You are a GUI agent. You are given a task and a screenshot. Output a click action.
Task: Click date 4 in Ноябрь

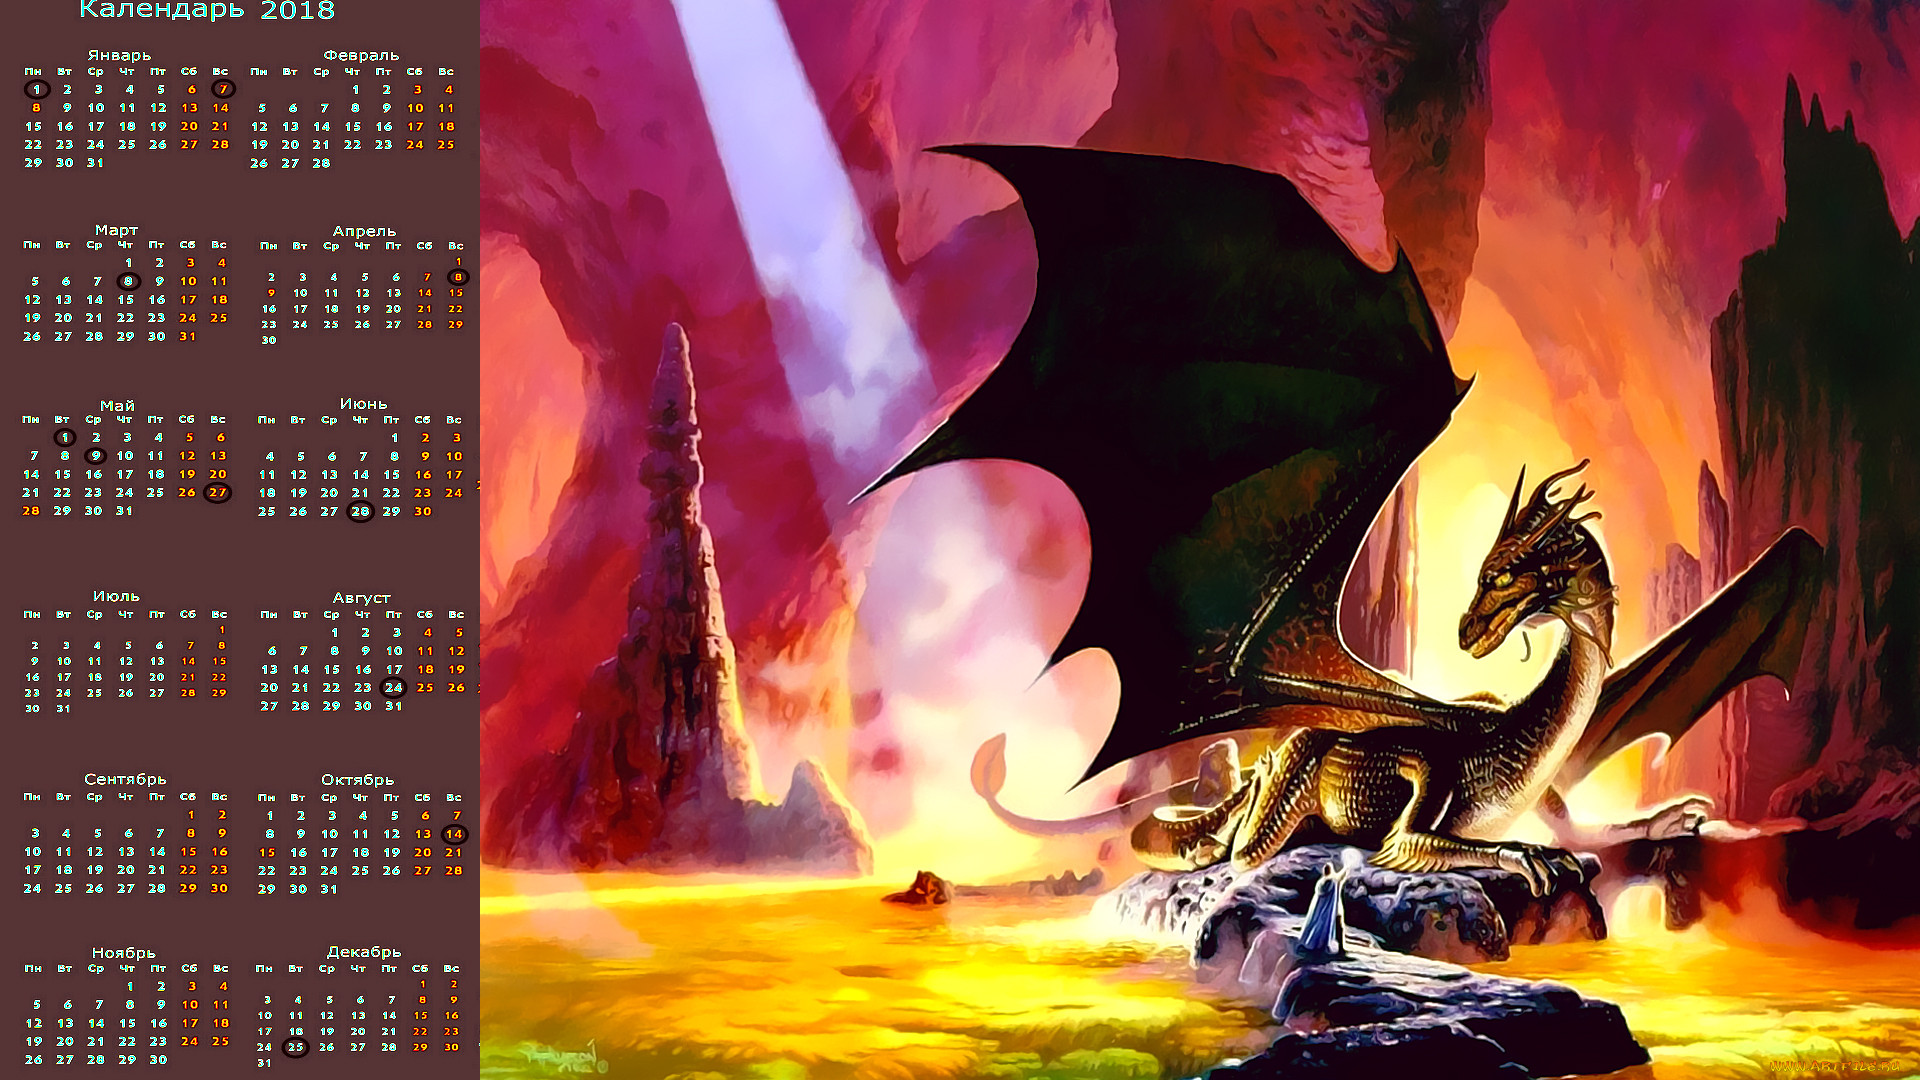click(x=223, y=986)
